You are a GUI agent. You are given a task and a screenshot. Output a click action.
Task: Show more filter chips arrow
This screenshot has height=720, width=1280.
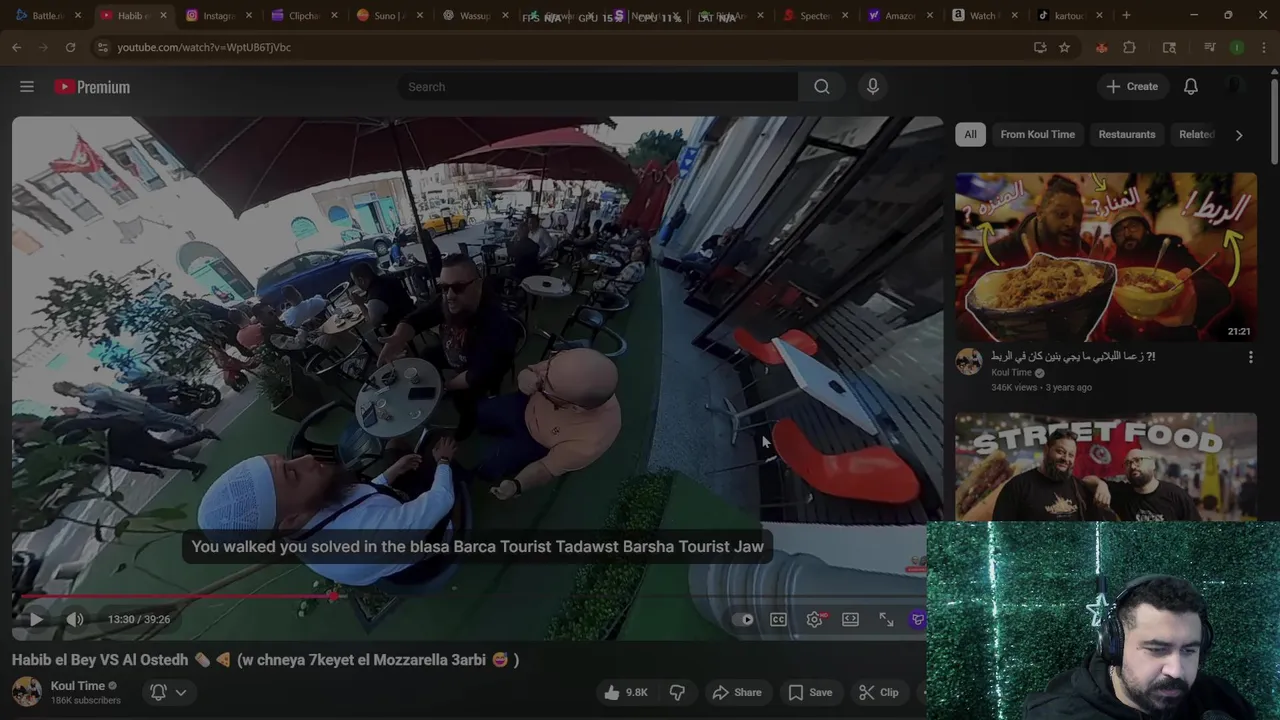pyautogui.click(x=1239, y=135)
